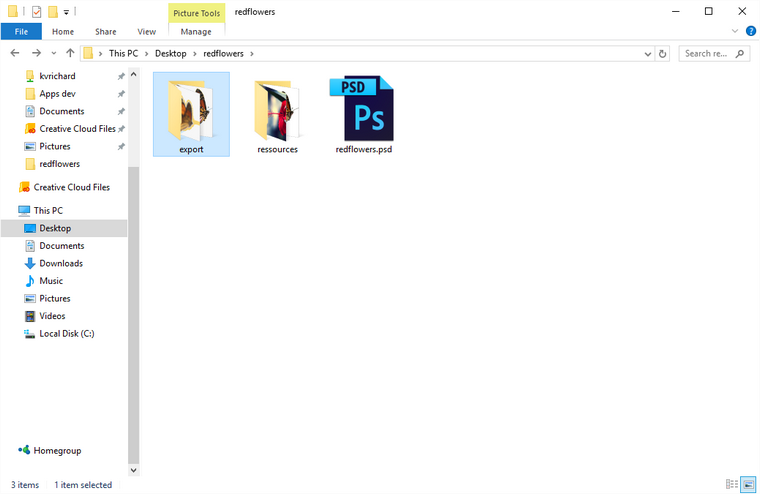Click the Properties icon in Quick Access Toolbar
760x494 pixels.
point(36,12)
